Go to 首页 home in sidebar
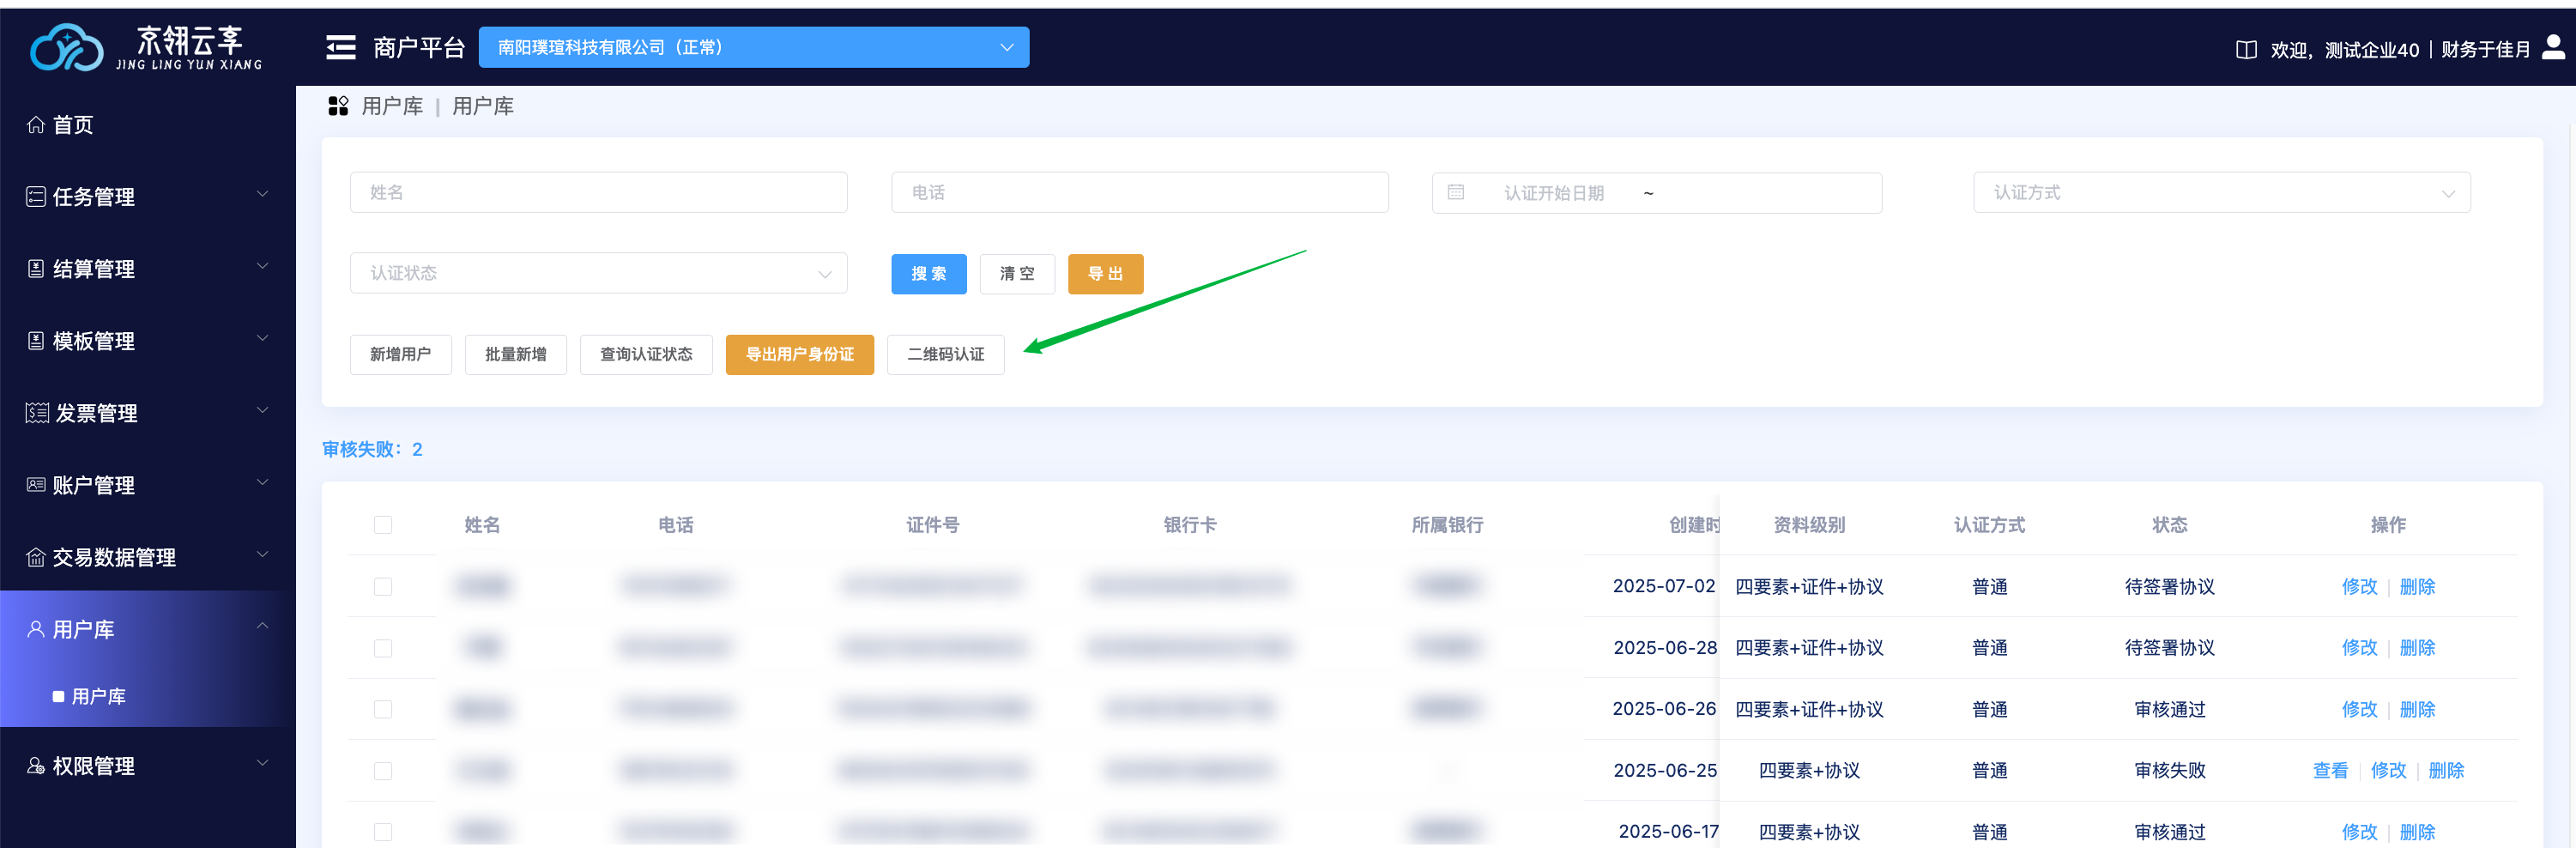 click(x=72, y=125)
